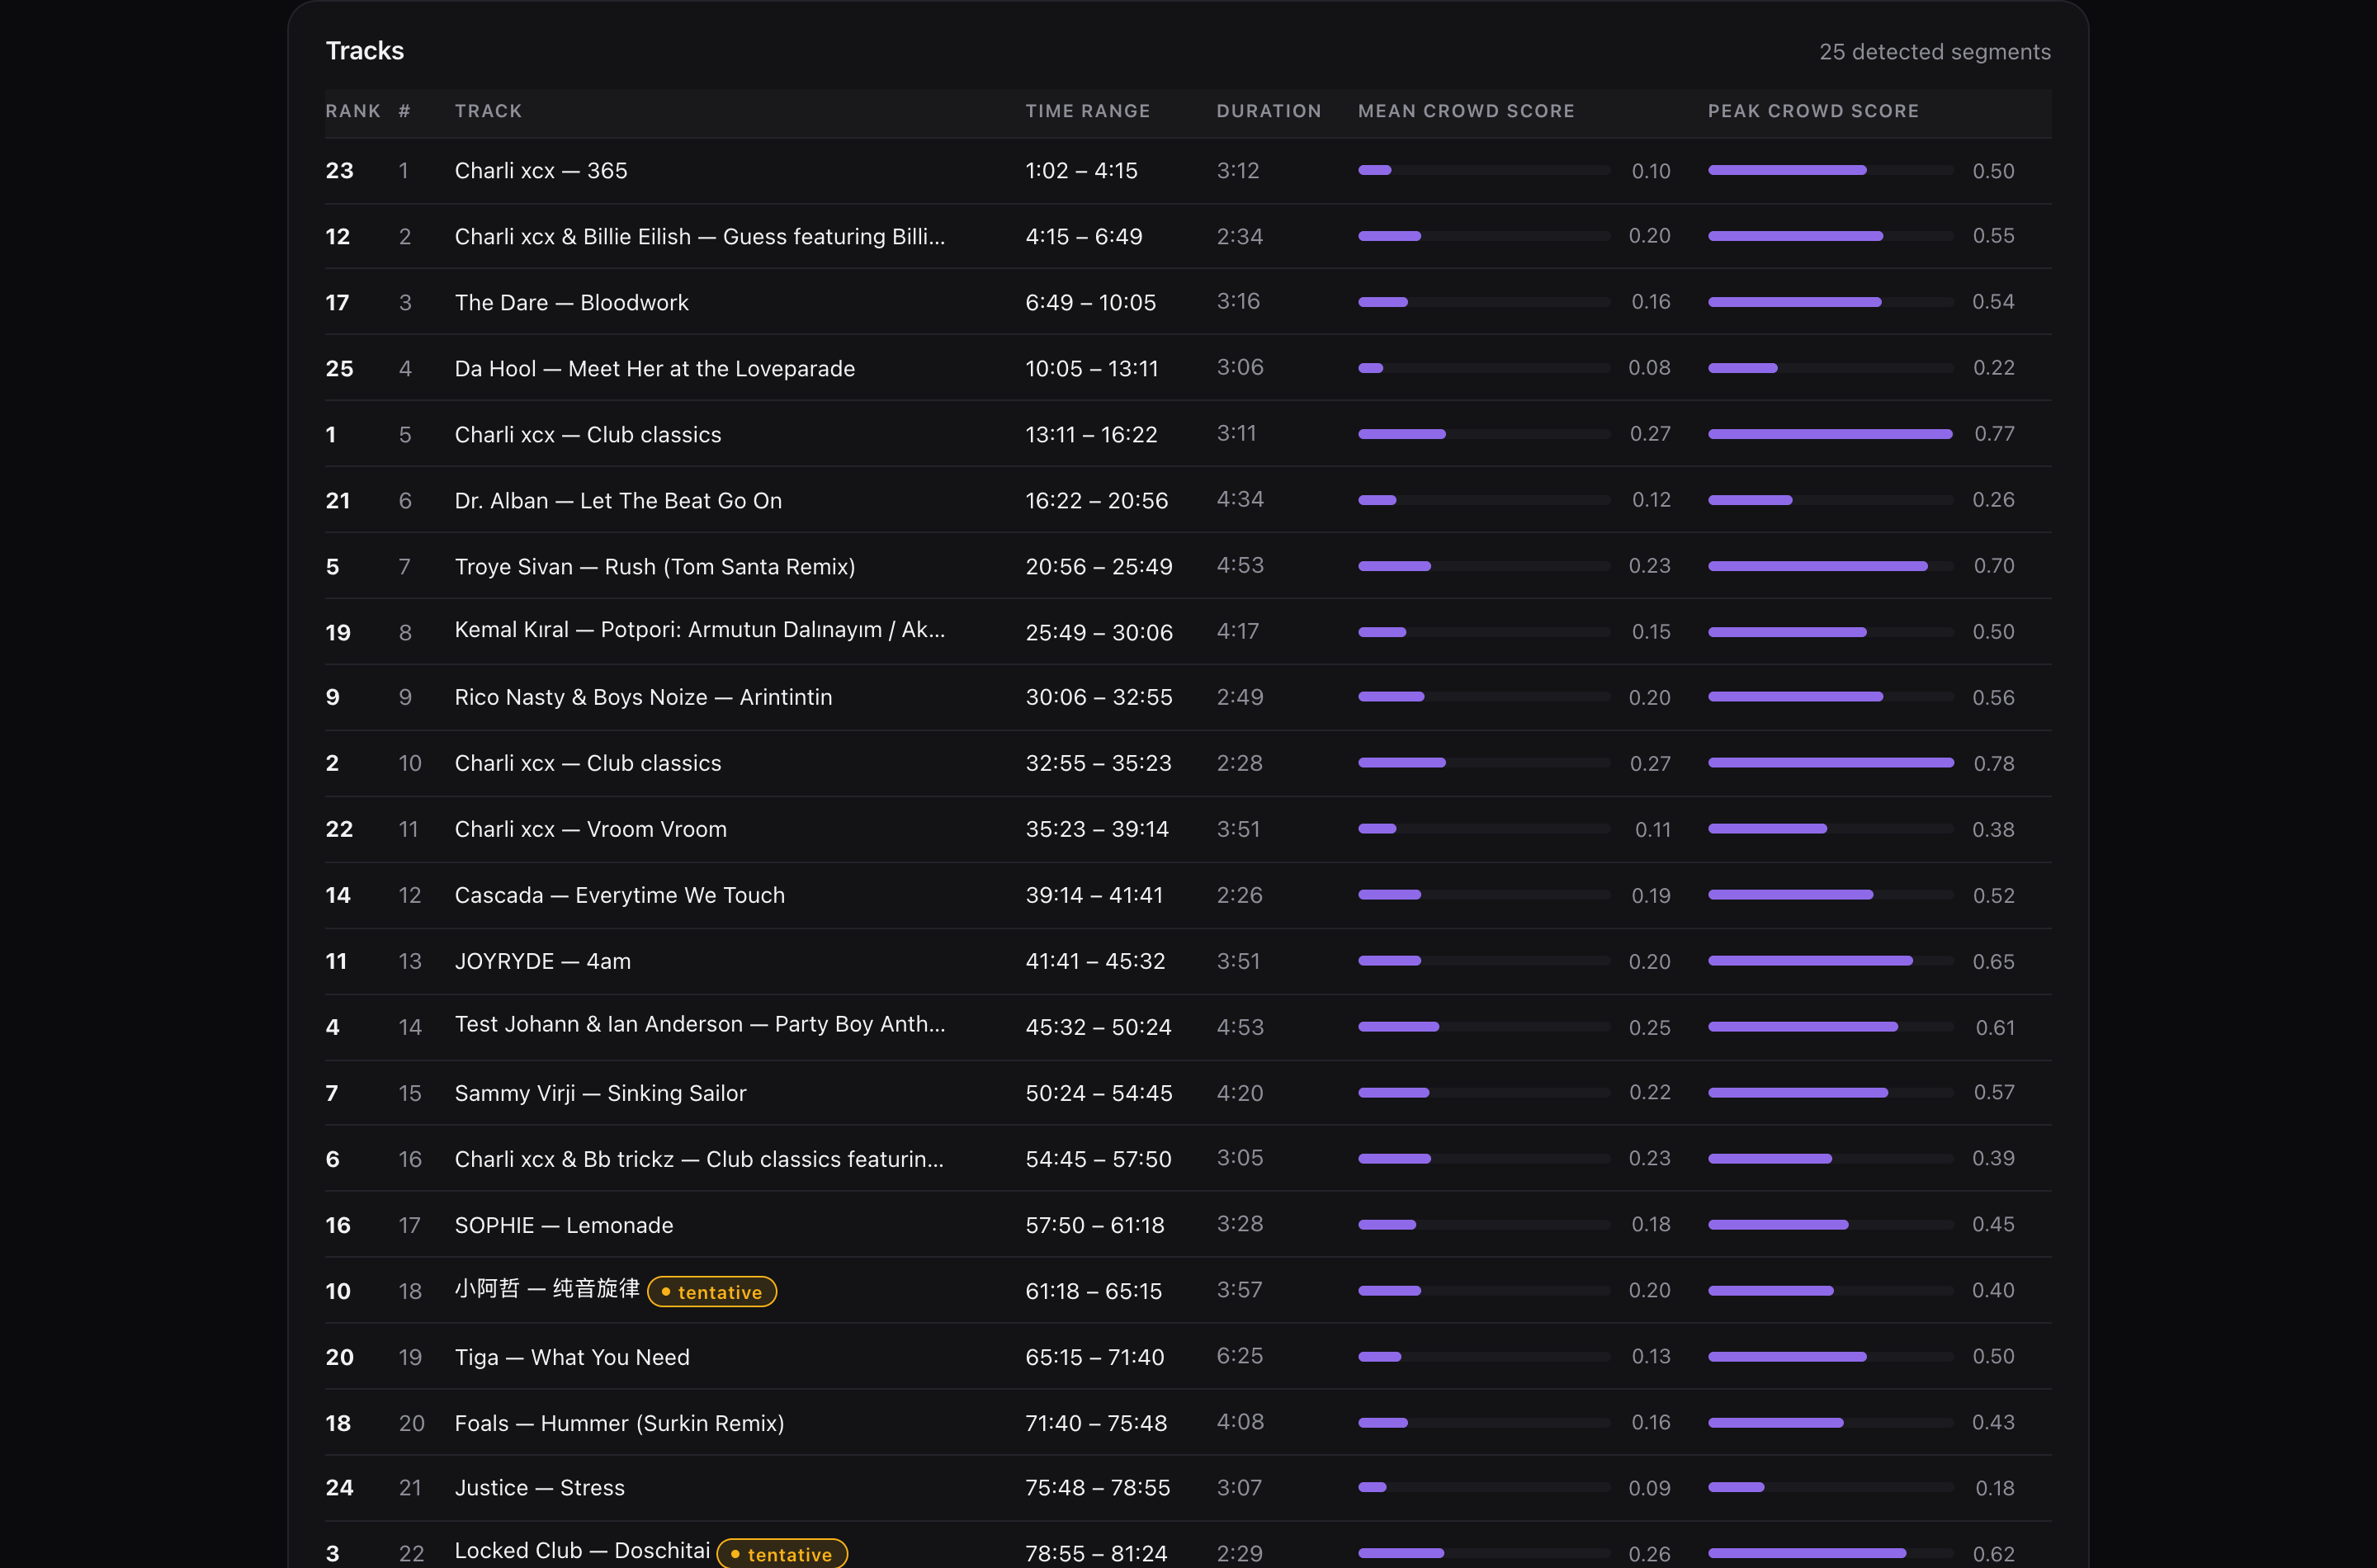The image size is (2377, 1568).
Task: Select the 'Justice — Stress' track
Action: (x=539, y=1488)
